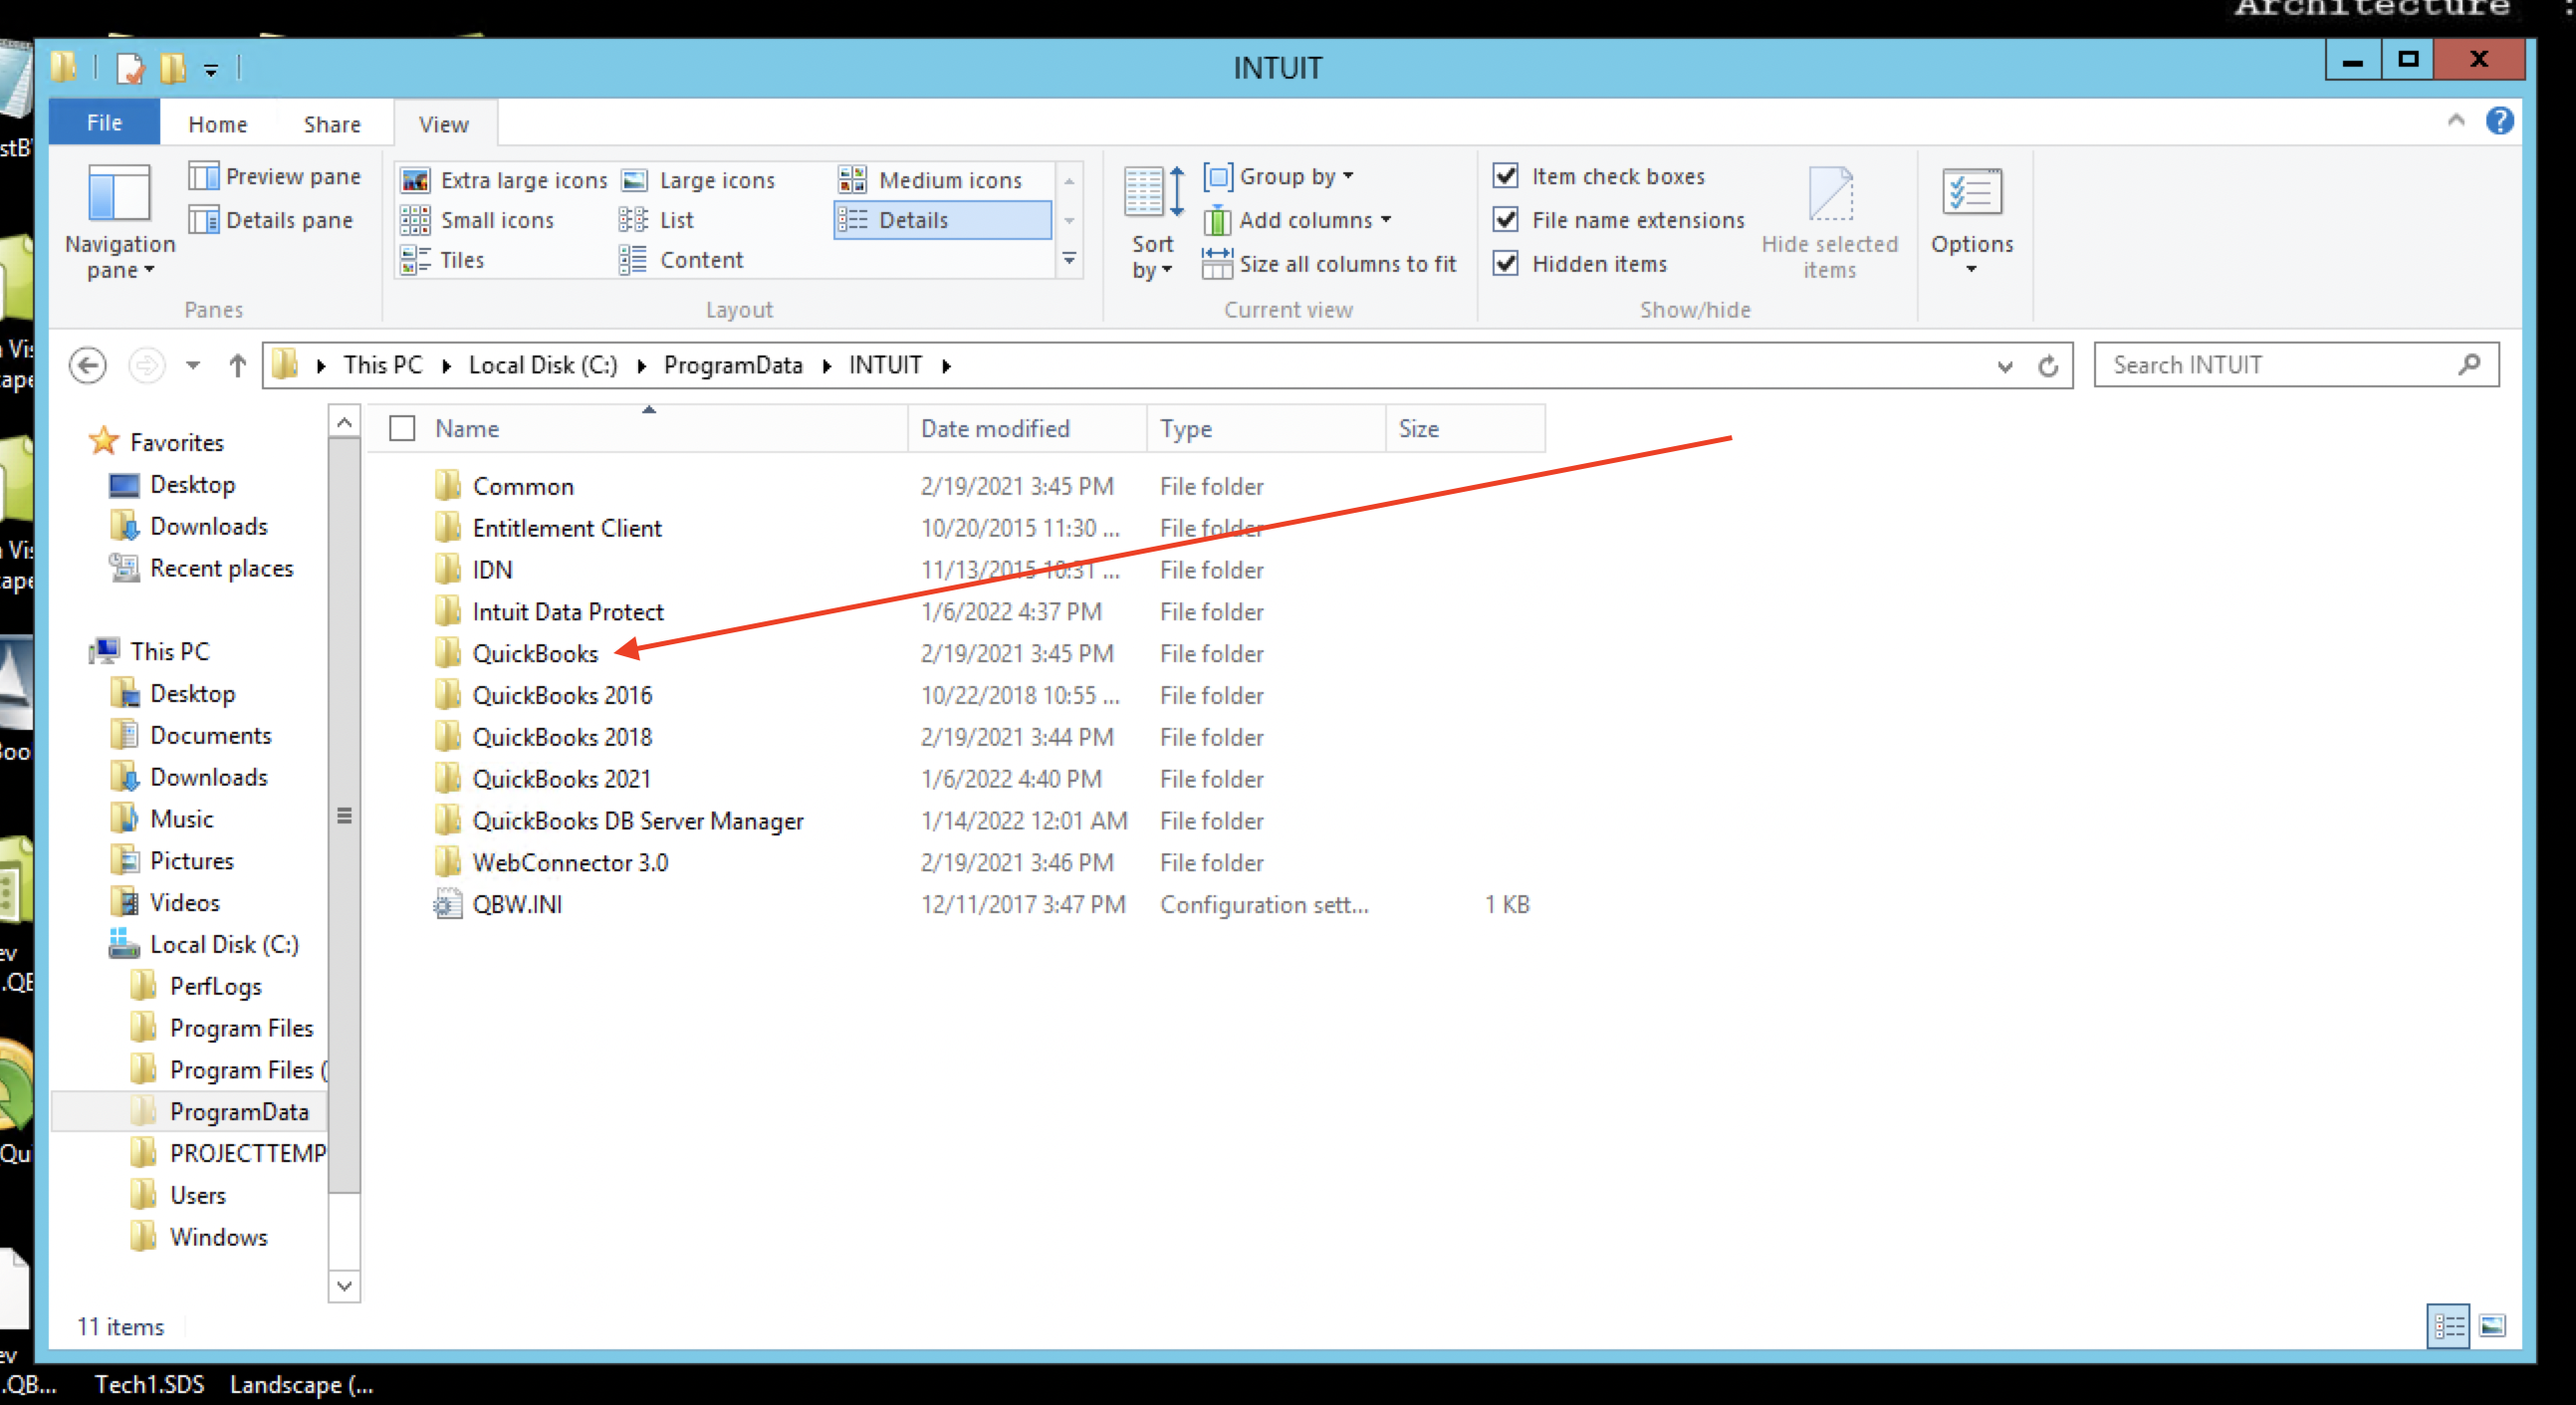The height and width of the screenshot is (1405, 2576).
Task: Open the folder Options button
Action: 1971,222
